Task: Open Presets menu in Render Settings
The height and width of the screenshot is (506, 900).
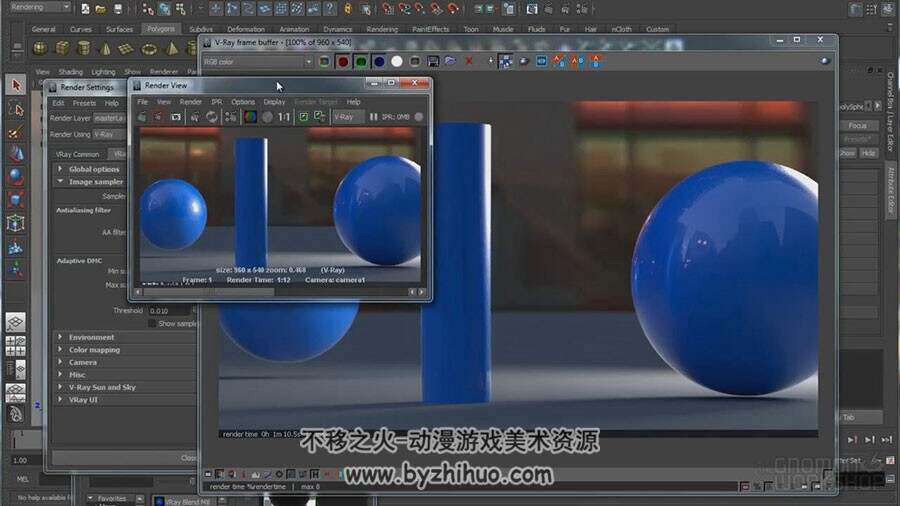Action: (84, 103)
